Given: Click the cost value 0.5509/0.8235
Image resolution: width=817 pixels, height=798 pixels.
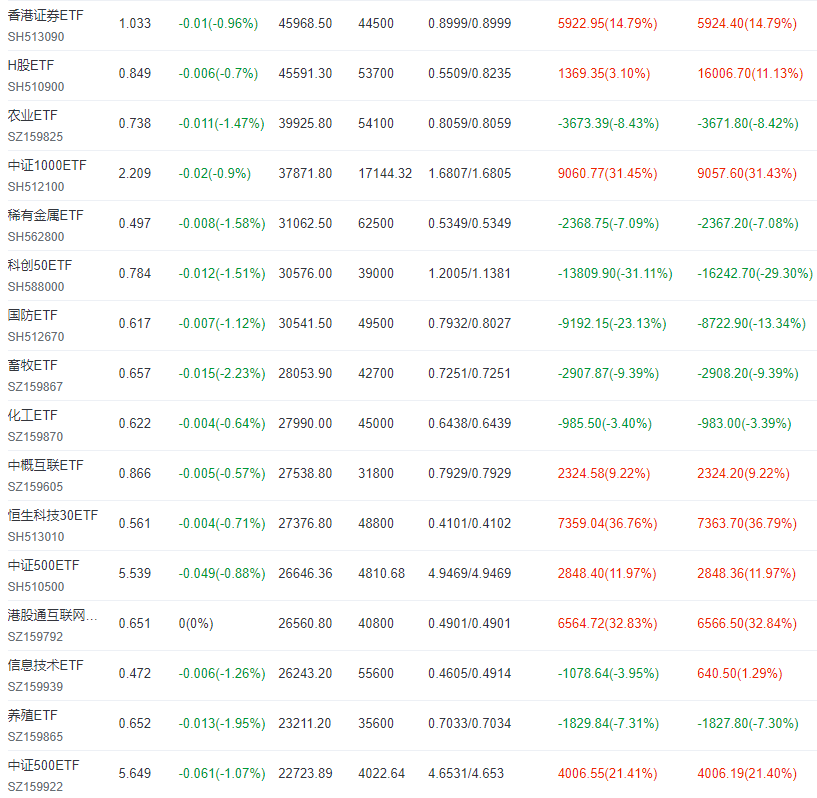Looking at the screenshot, I should point(469,74).
